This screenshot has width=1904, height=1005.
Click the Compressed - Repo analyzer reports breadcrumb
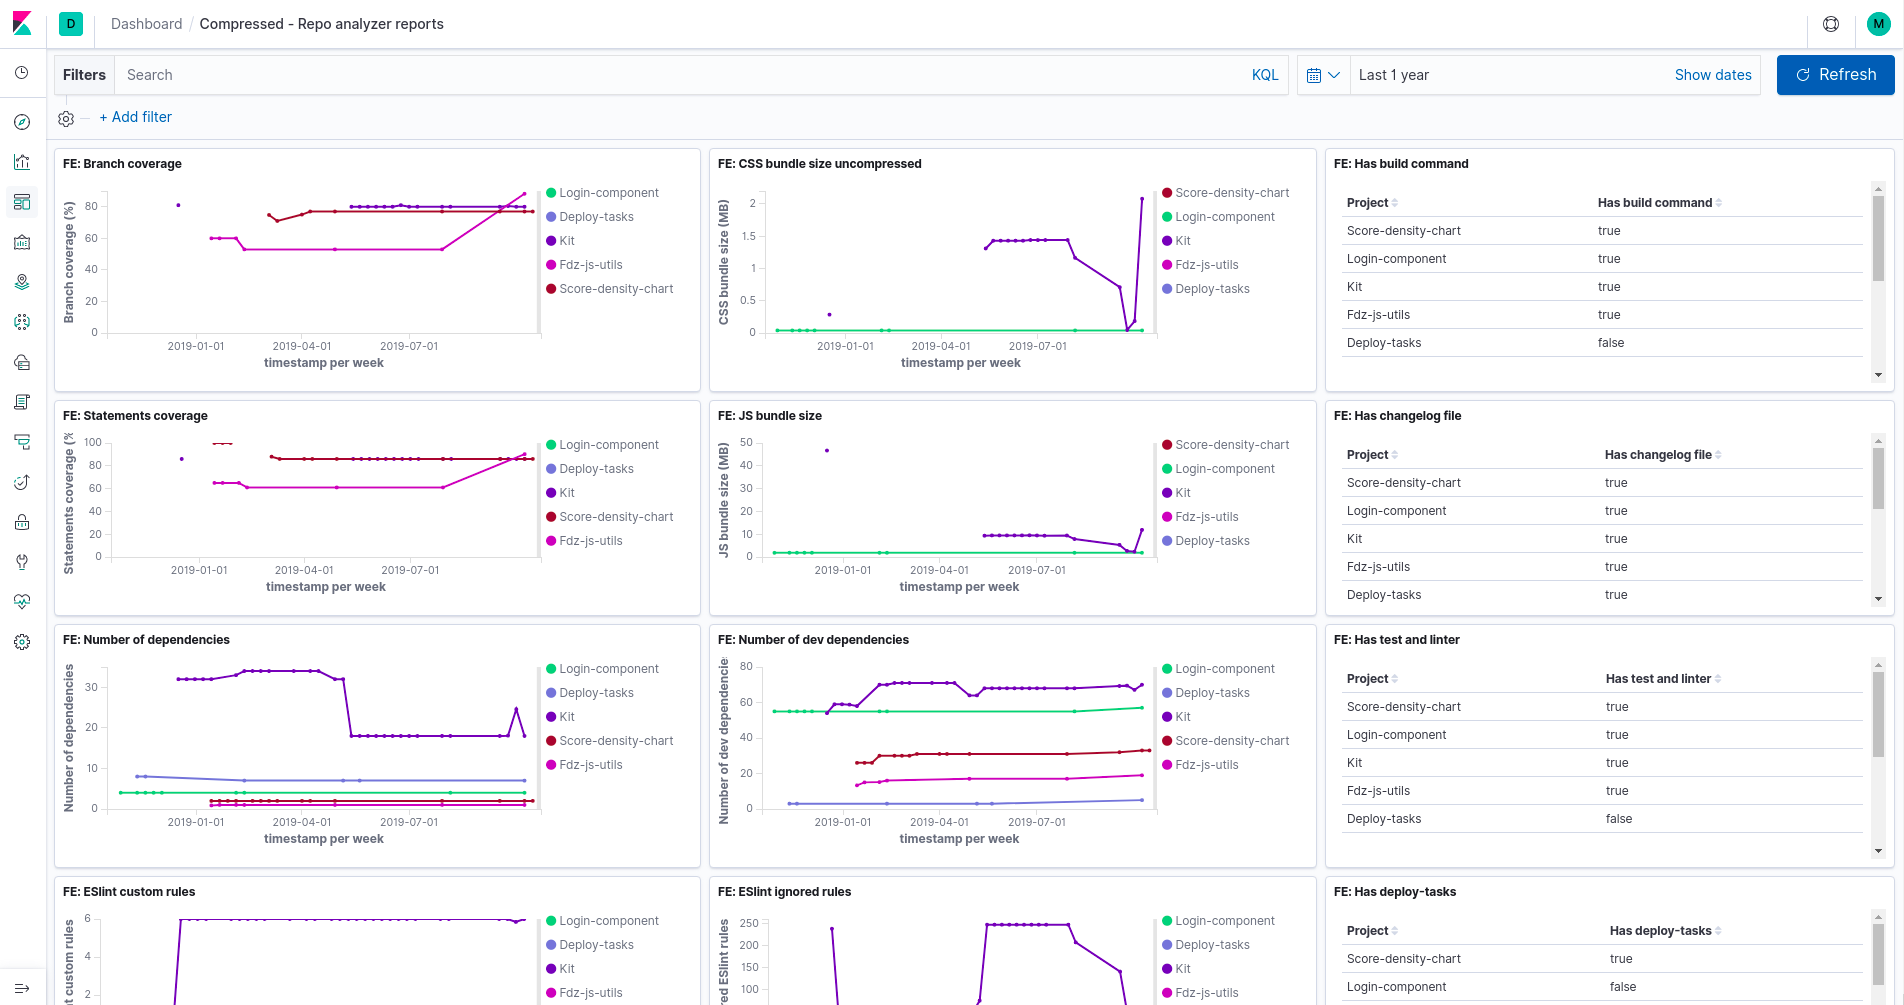click(x=321, y=24)
